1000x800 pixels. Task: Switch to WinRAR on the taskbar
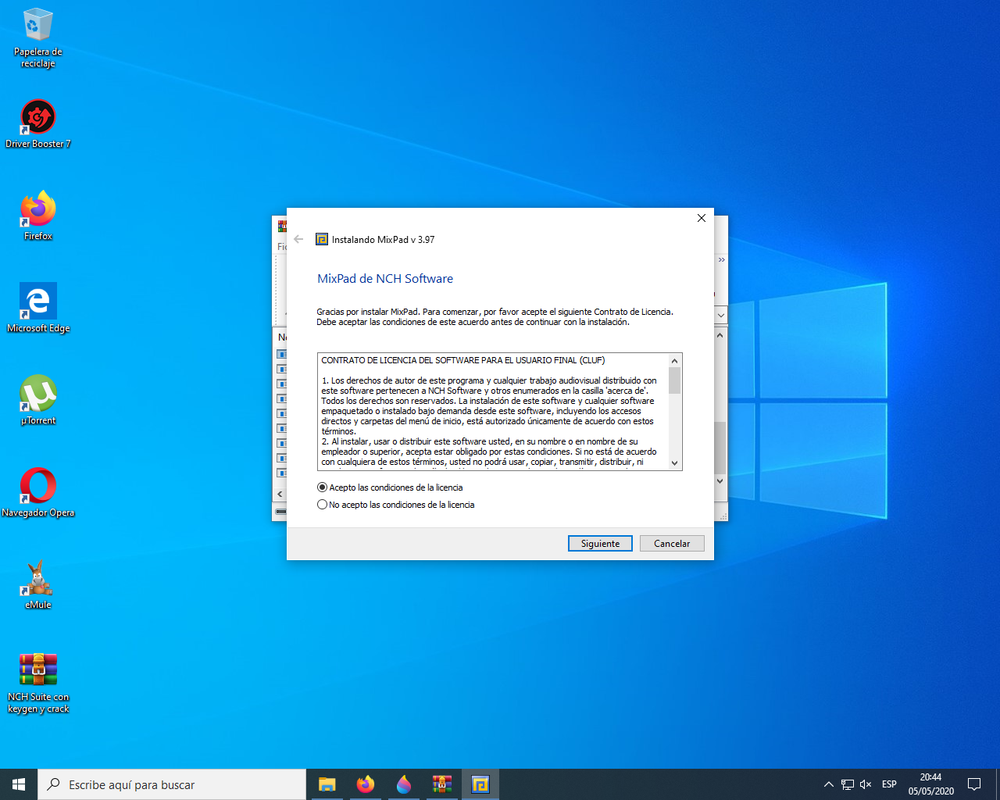pos(442,785)
